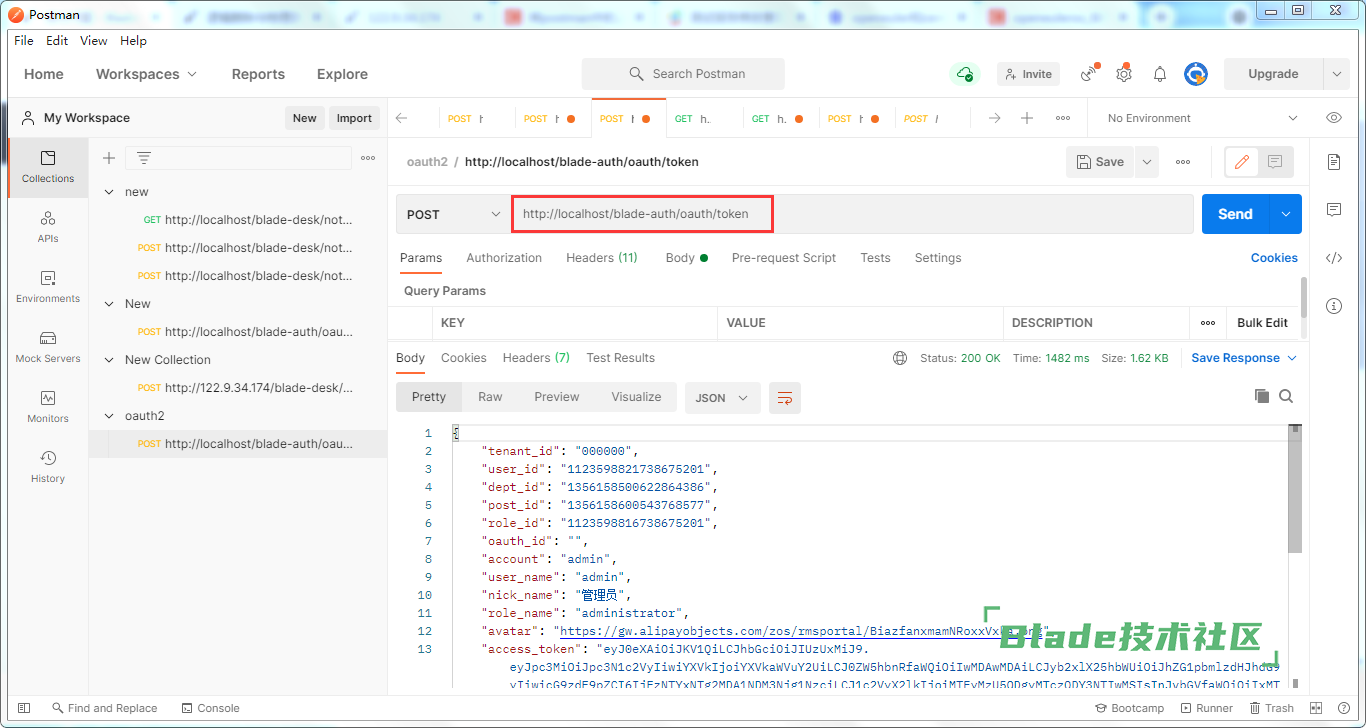The image size is (1366, 728).
Task: Open documentation icon in right sidebar
Action: [x=1334, y=161]
